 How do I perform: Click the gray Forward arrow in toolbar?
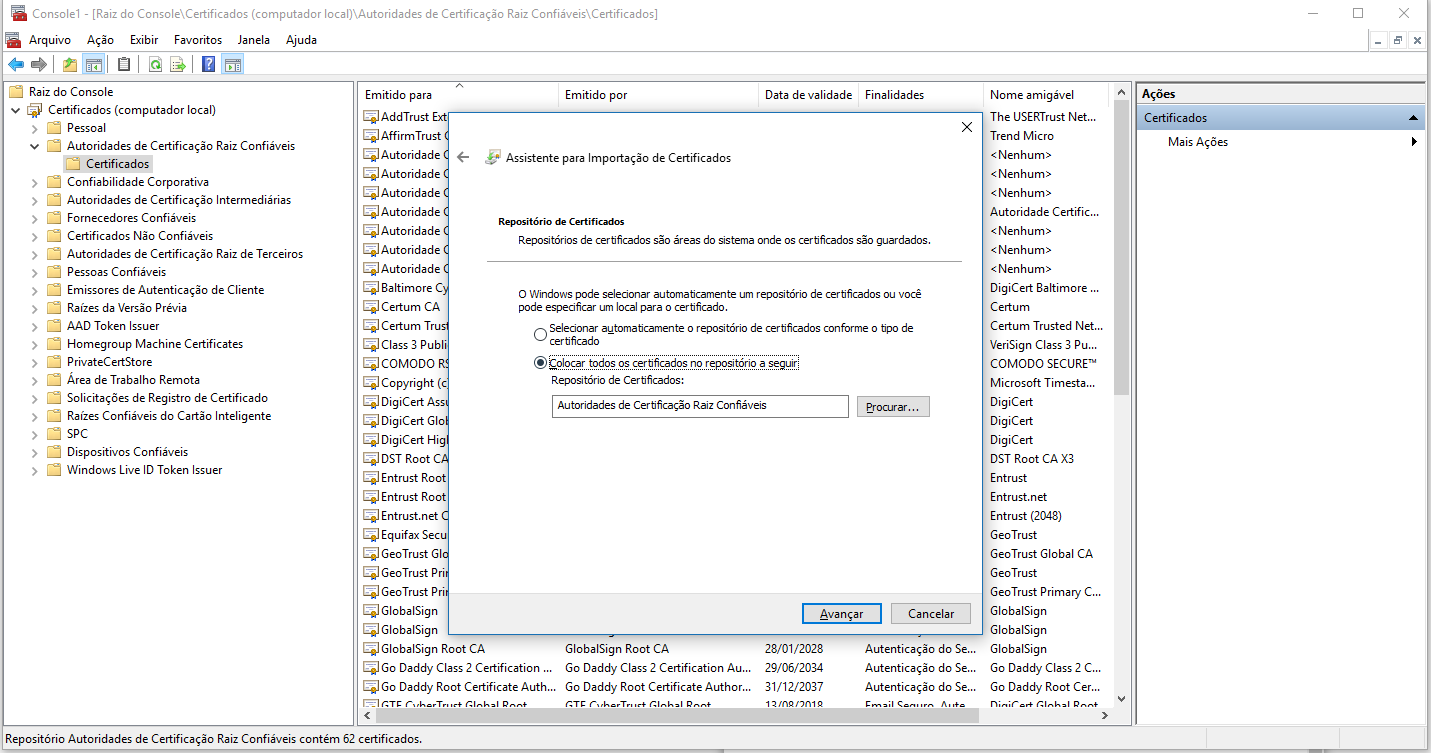39,65
